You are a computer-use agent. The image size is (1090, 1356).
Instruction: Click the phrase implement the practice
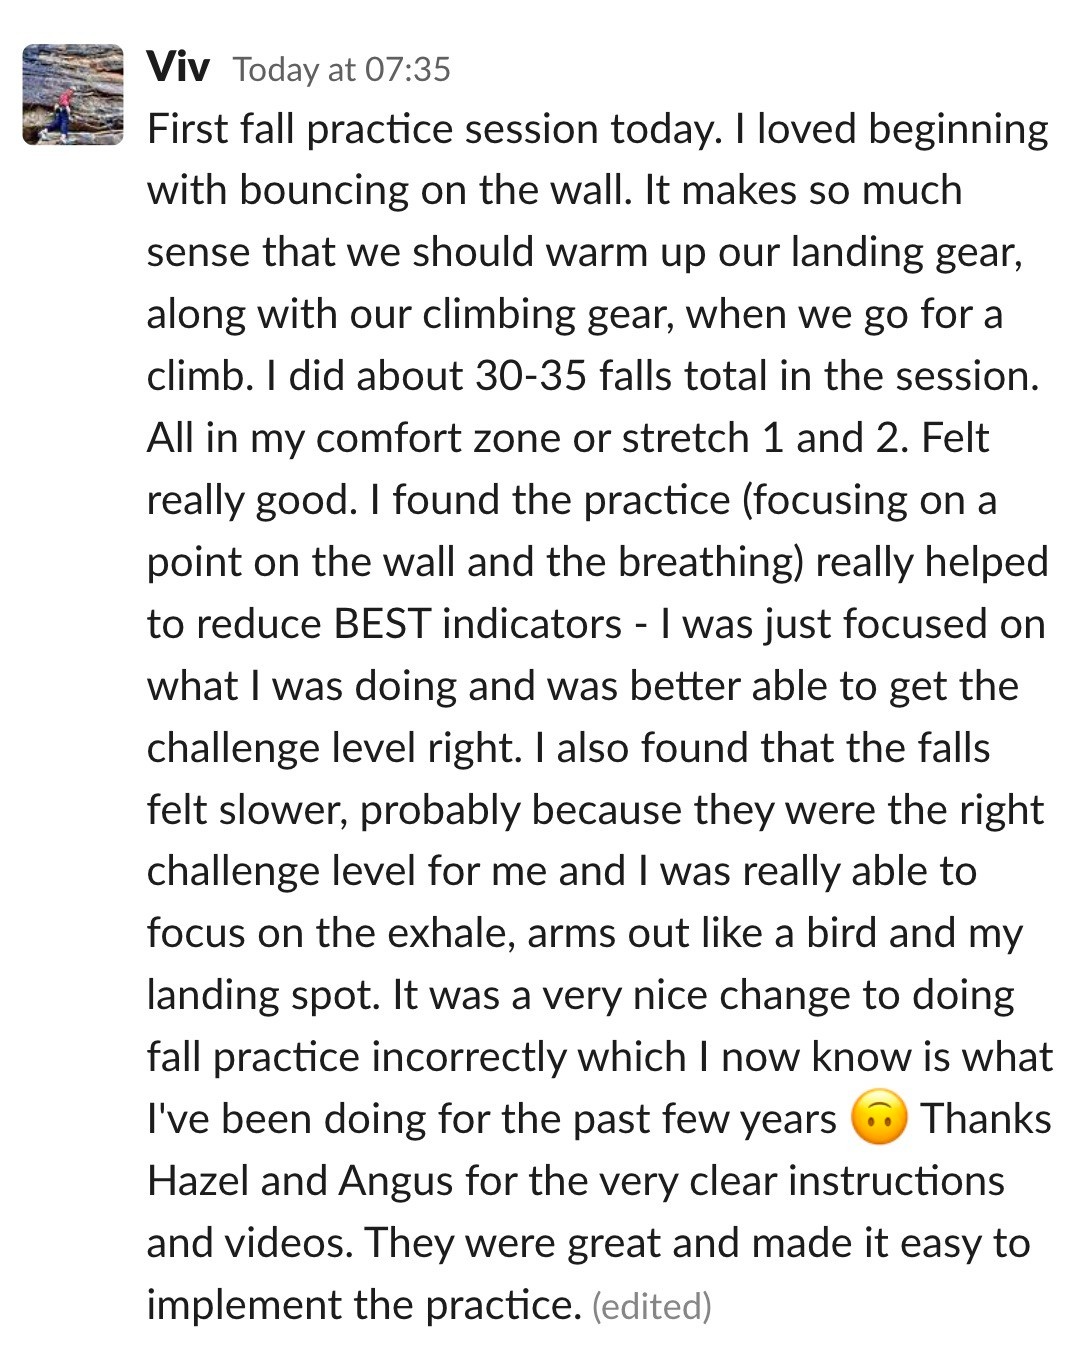pos(364,1307)
